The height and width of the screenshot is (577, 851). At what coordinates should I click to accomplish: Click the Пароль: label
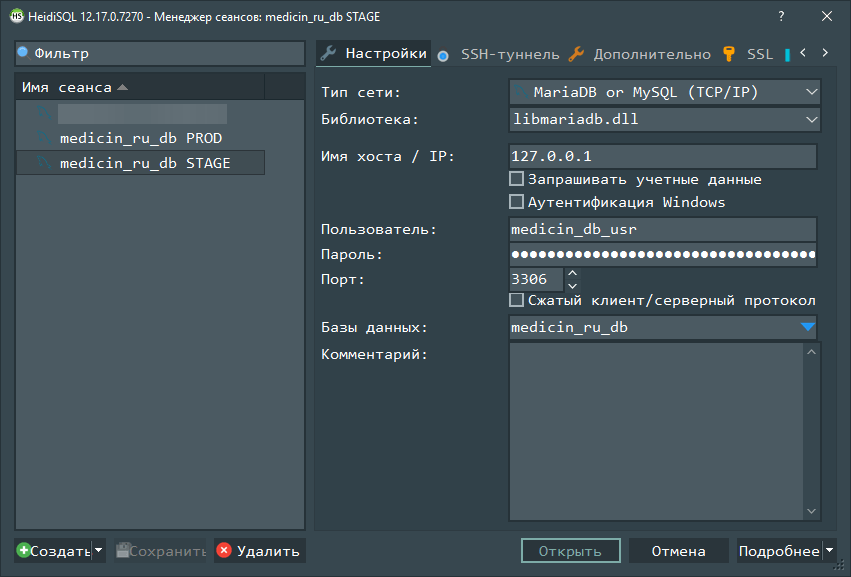pyautogui.click(x=352, y=254)
